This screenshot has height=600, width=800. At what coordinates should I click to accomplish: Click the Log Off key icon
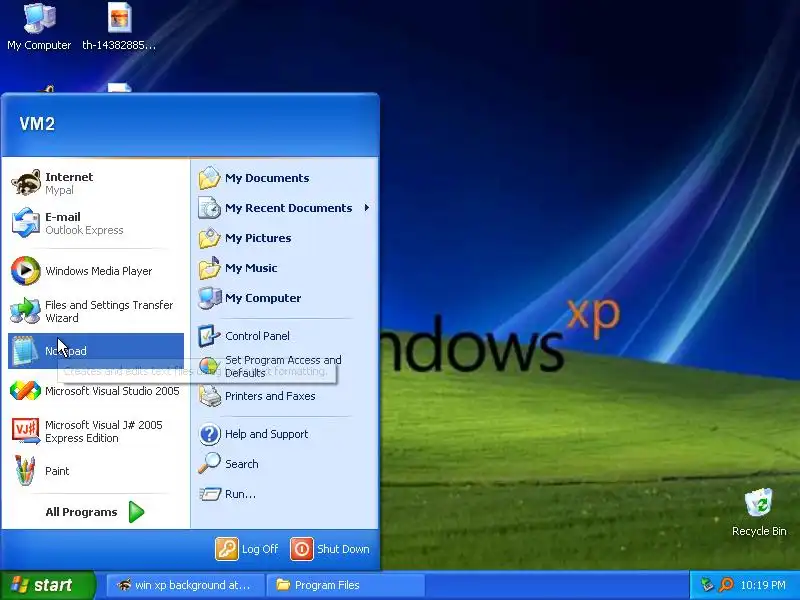227,549
